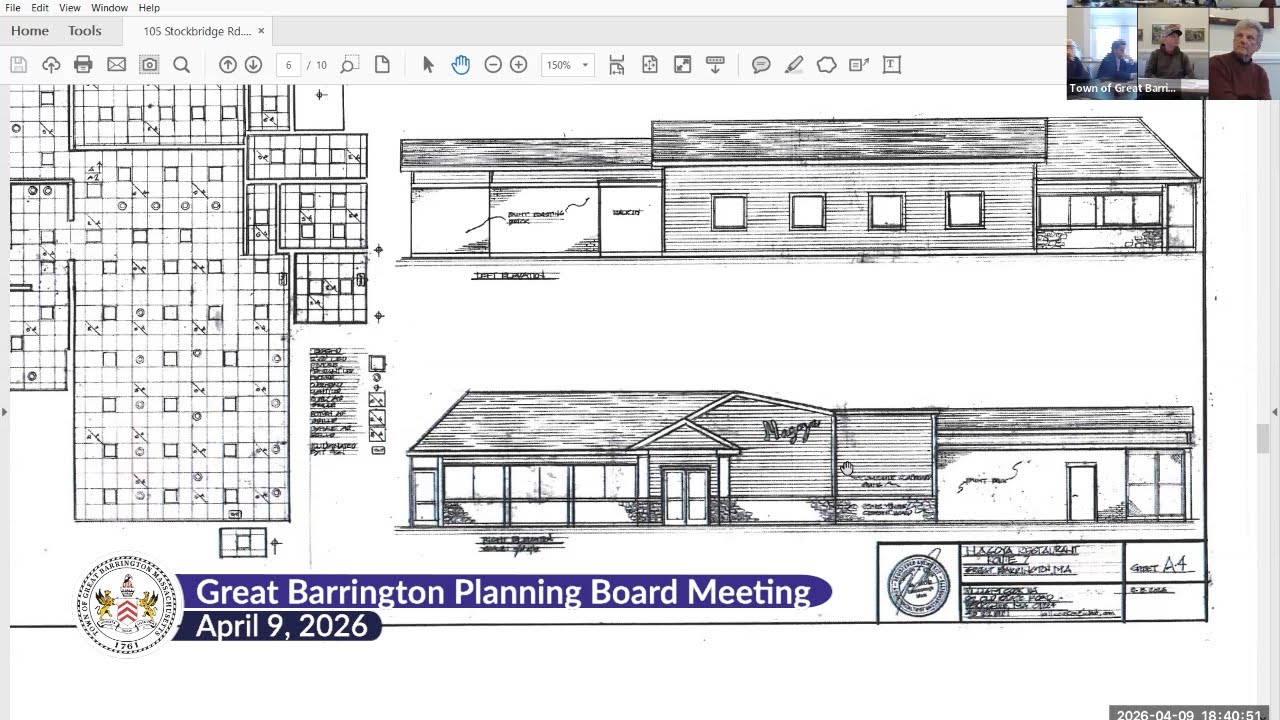Take a snapshot using camera icon
The width and height of the screenshot is (1280, 720).
(149, 65)
